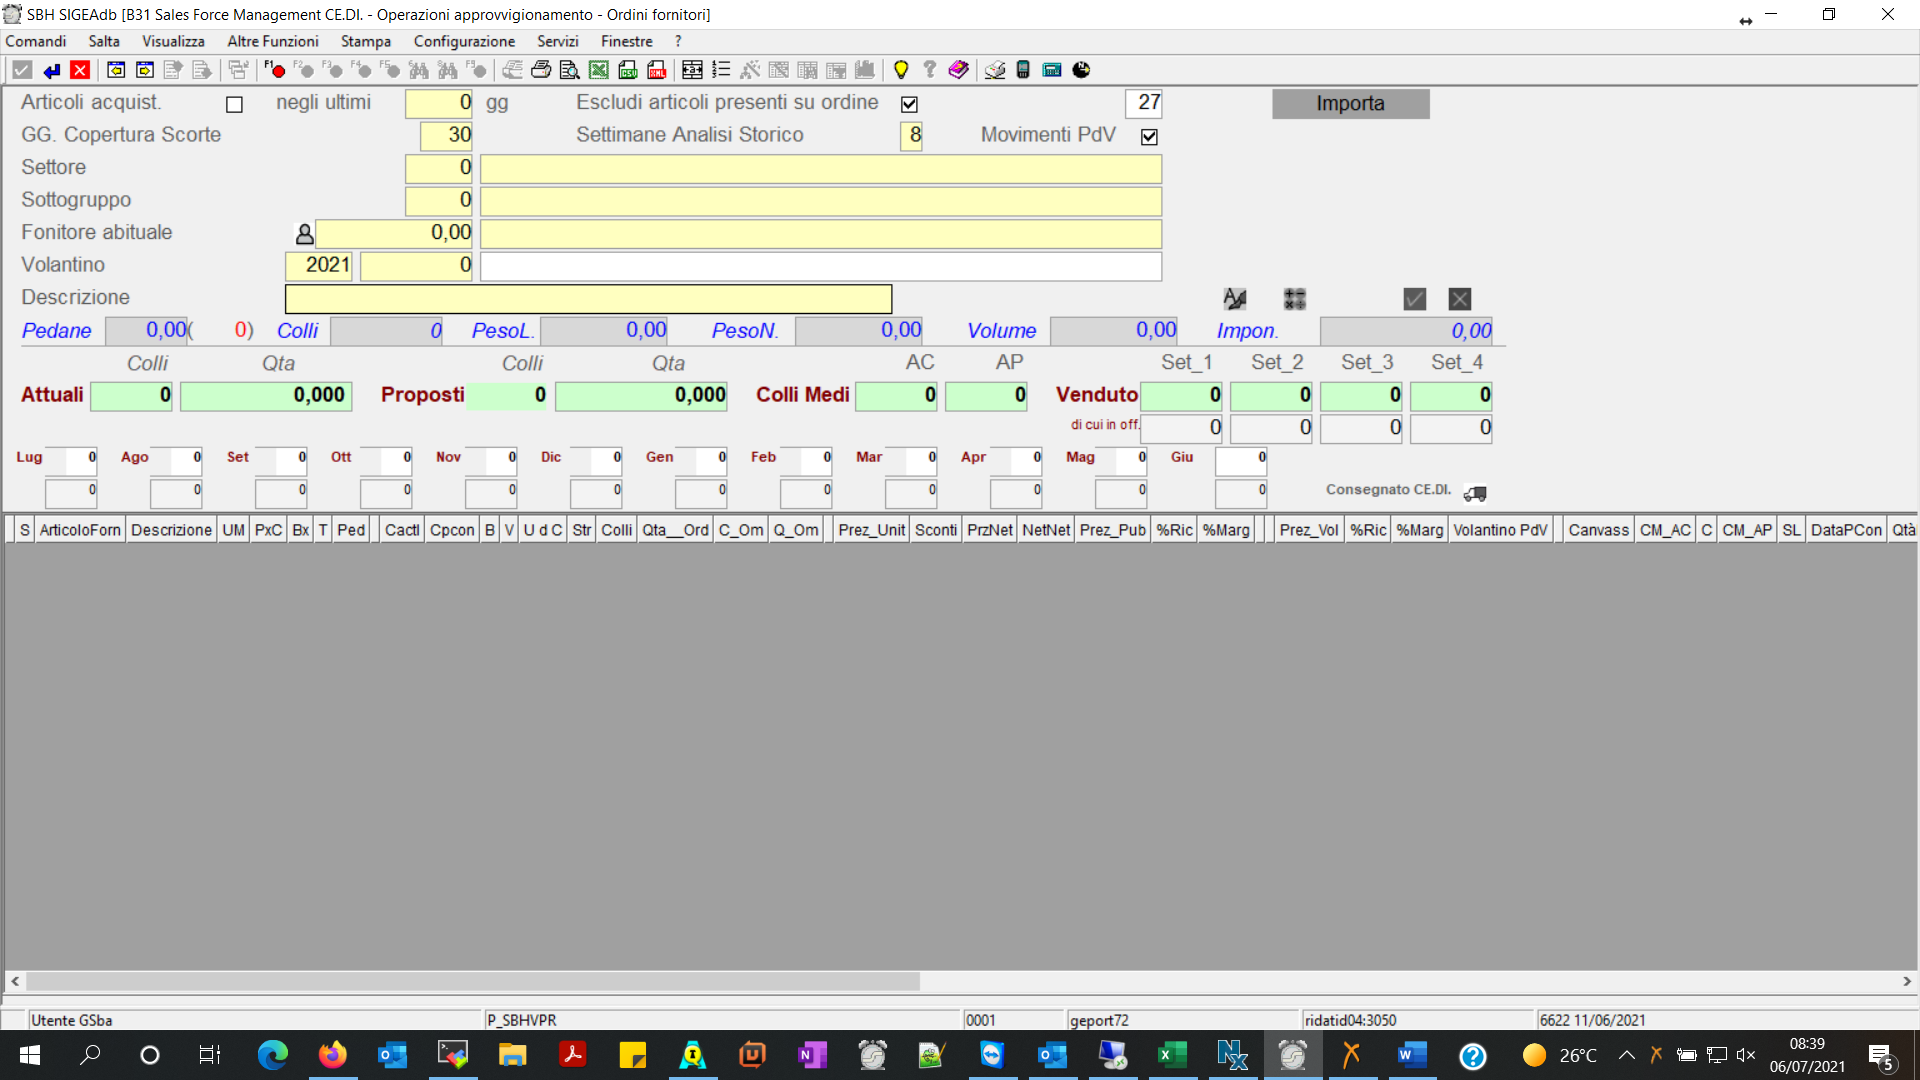The width and height of the screenshot is (1920, 1080).
Task: Toggle the Movimenti PdV checkbox
Action: [1149, 137]
